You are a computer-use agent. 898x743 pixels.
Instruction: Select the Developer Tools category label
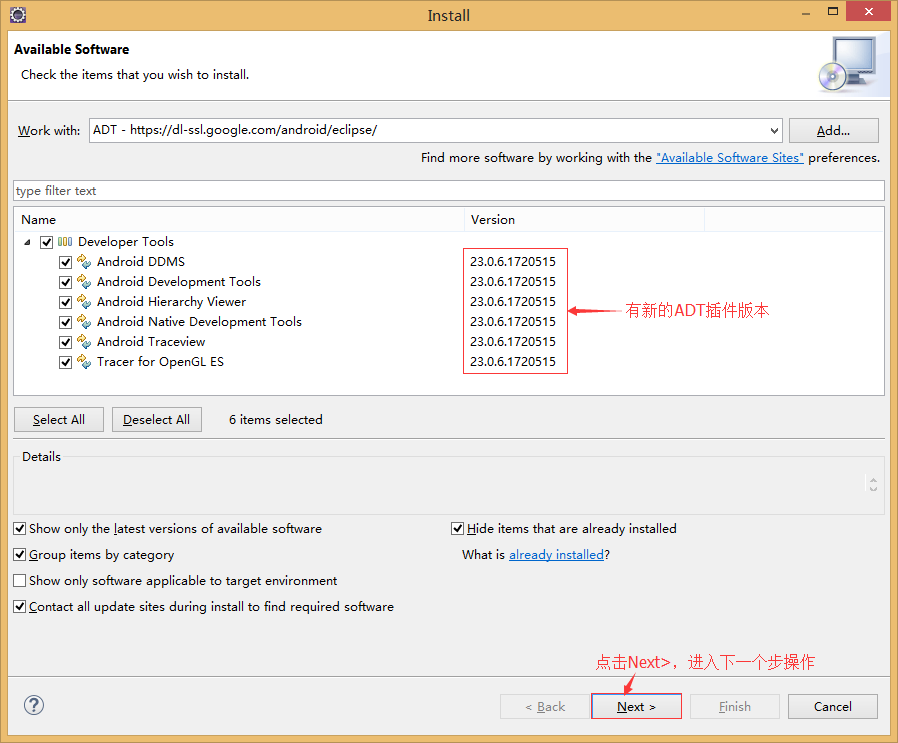pyautogui.click(x=126, y=242)
